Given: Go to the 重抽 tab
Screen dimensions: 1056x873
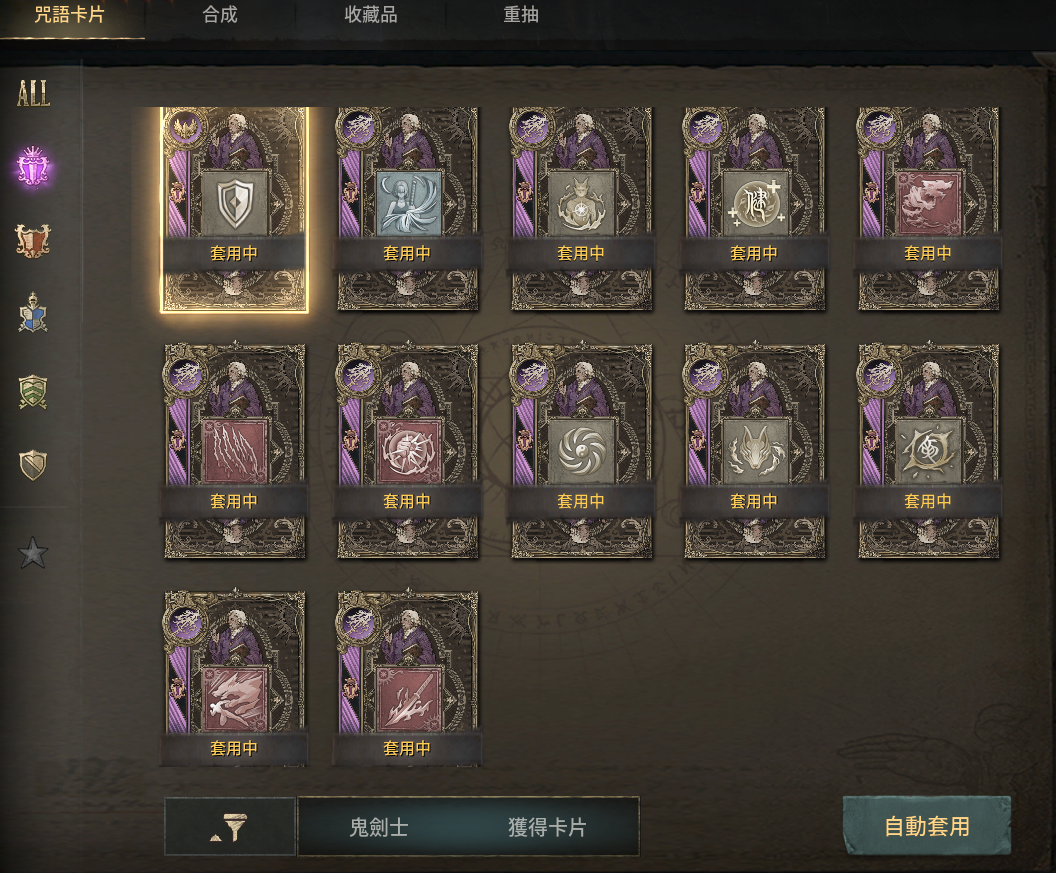Looking at the screenshot, I should 521,15.
